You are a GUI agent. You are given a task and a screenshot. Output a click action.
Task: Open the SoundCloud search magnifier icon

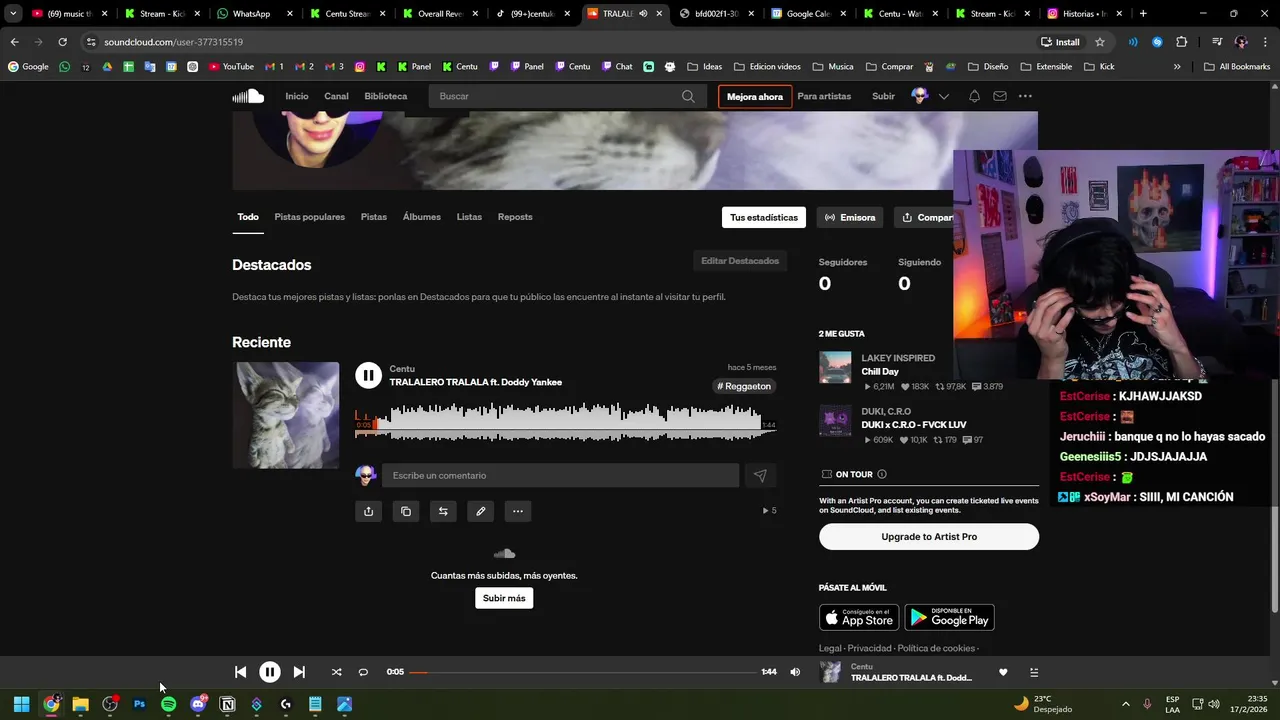click(x=688, y=96)
